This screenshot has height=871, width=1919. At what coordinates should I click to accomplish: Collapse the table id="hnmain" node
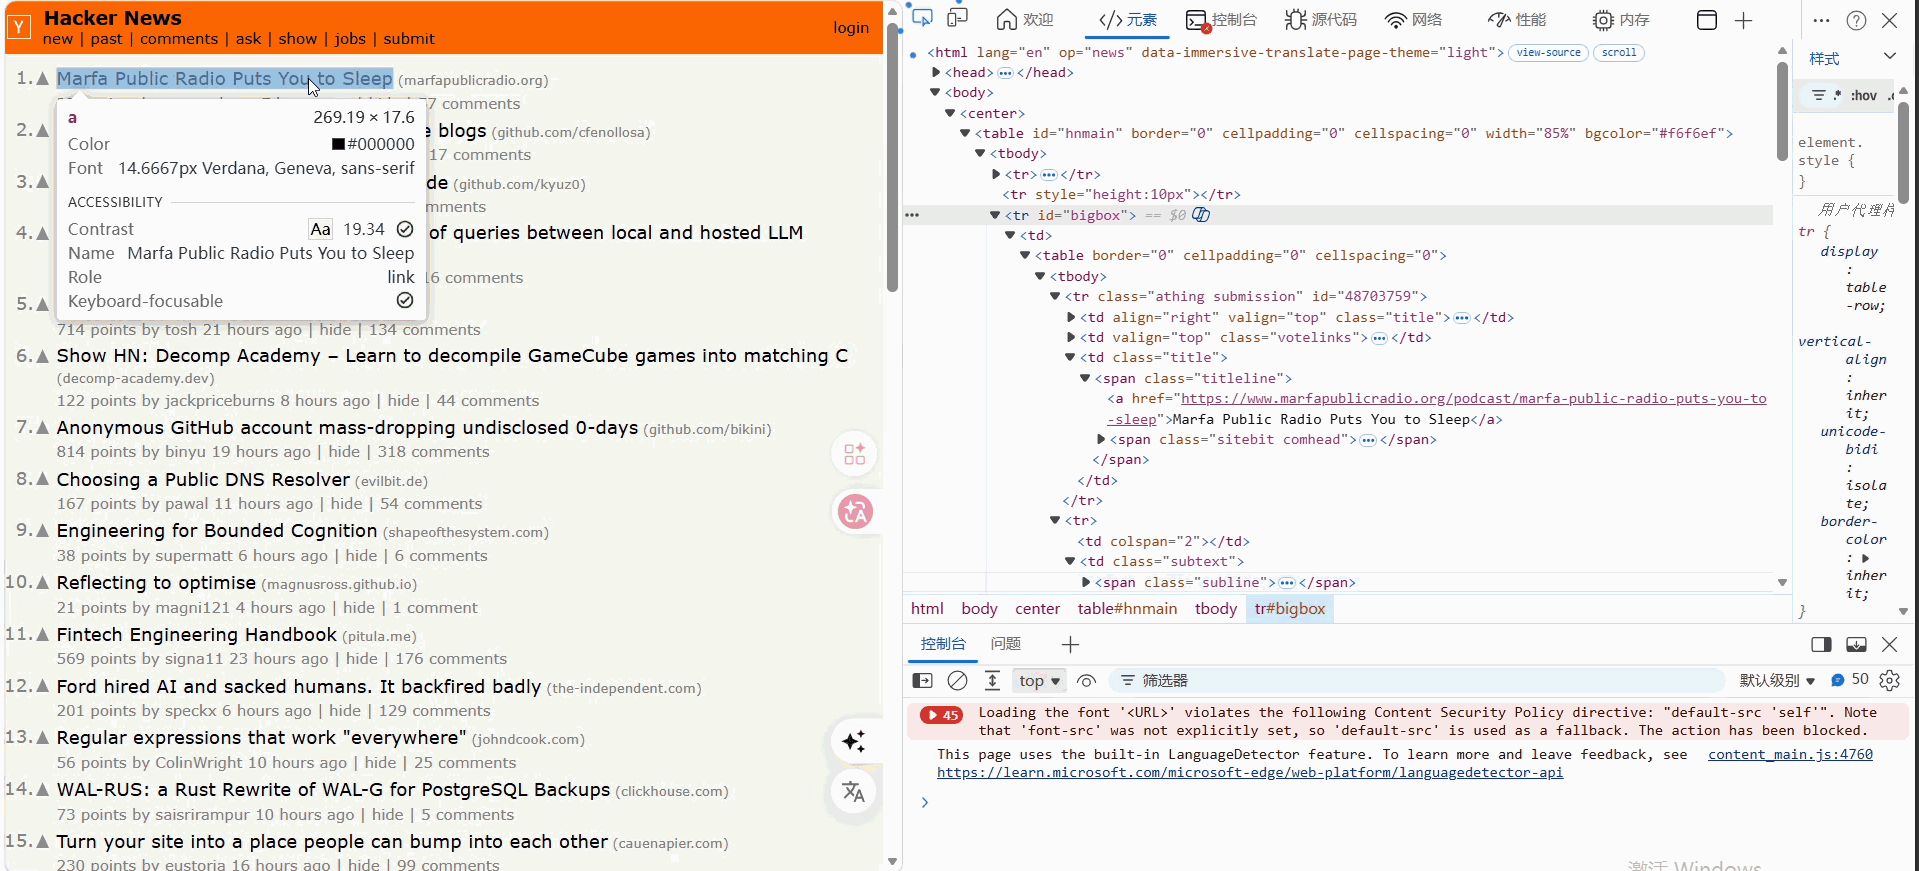tap(965, 133)
